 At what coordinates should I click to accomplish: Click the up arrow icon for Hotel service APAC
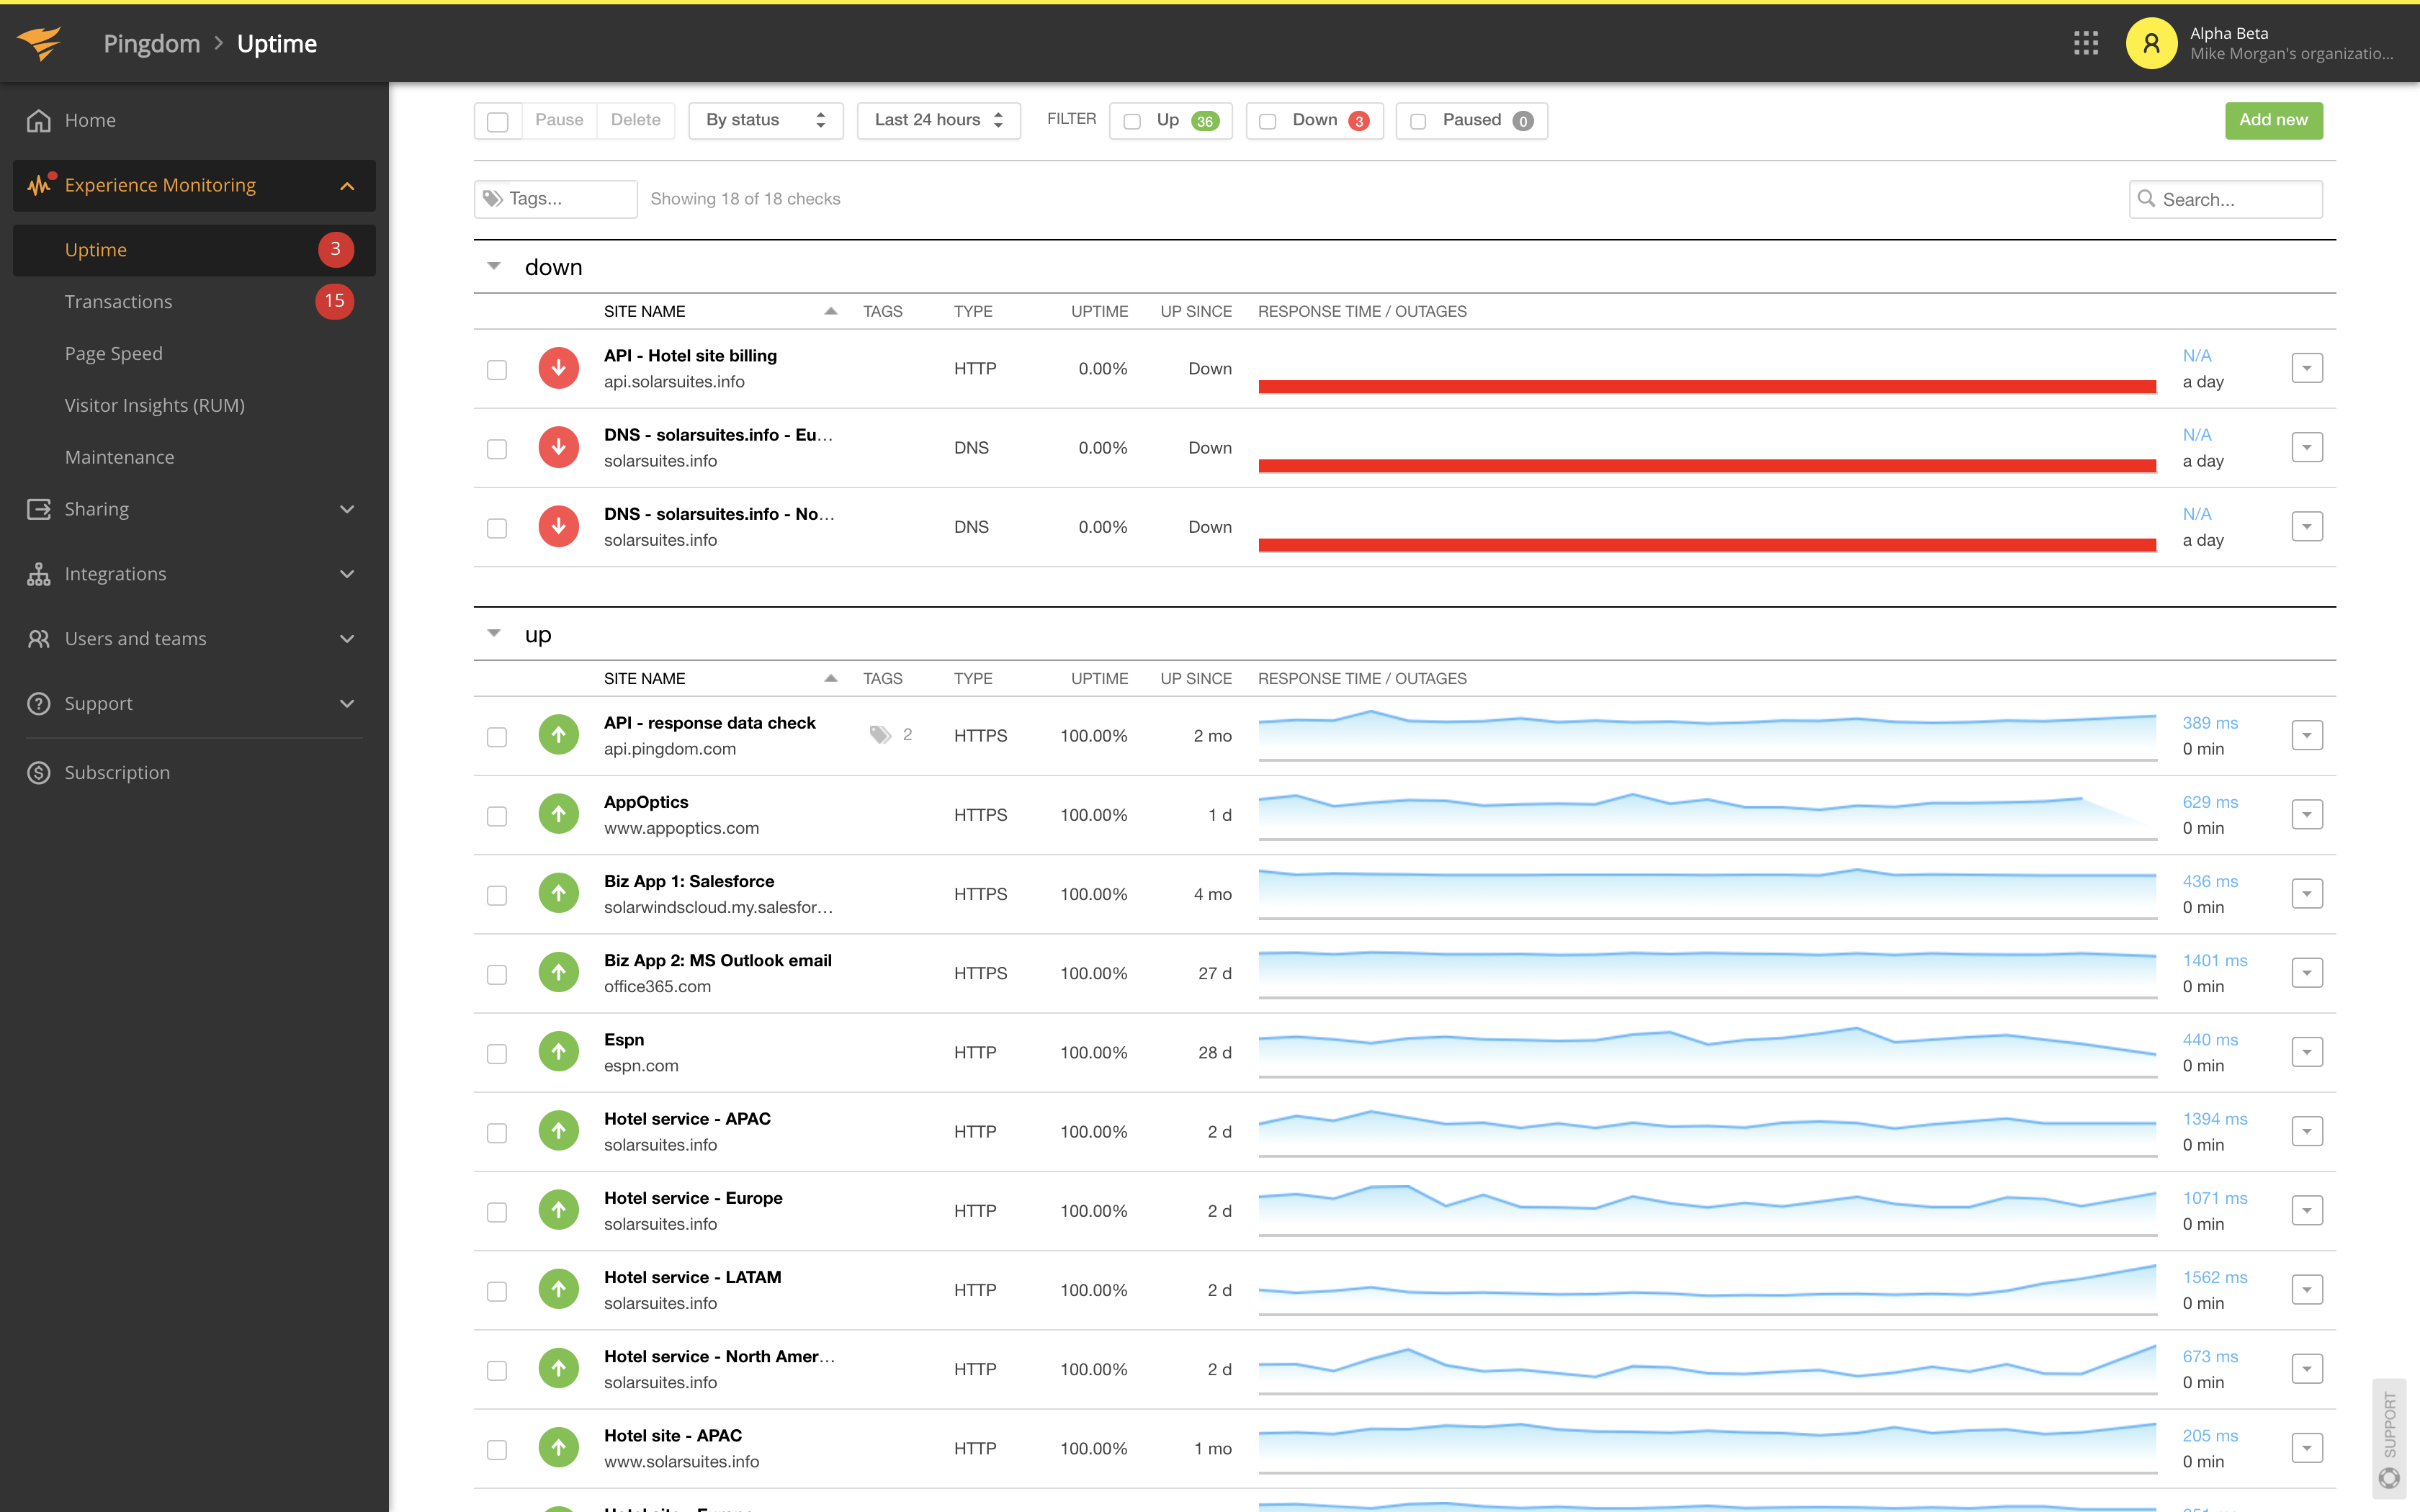557,1130
